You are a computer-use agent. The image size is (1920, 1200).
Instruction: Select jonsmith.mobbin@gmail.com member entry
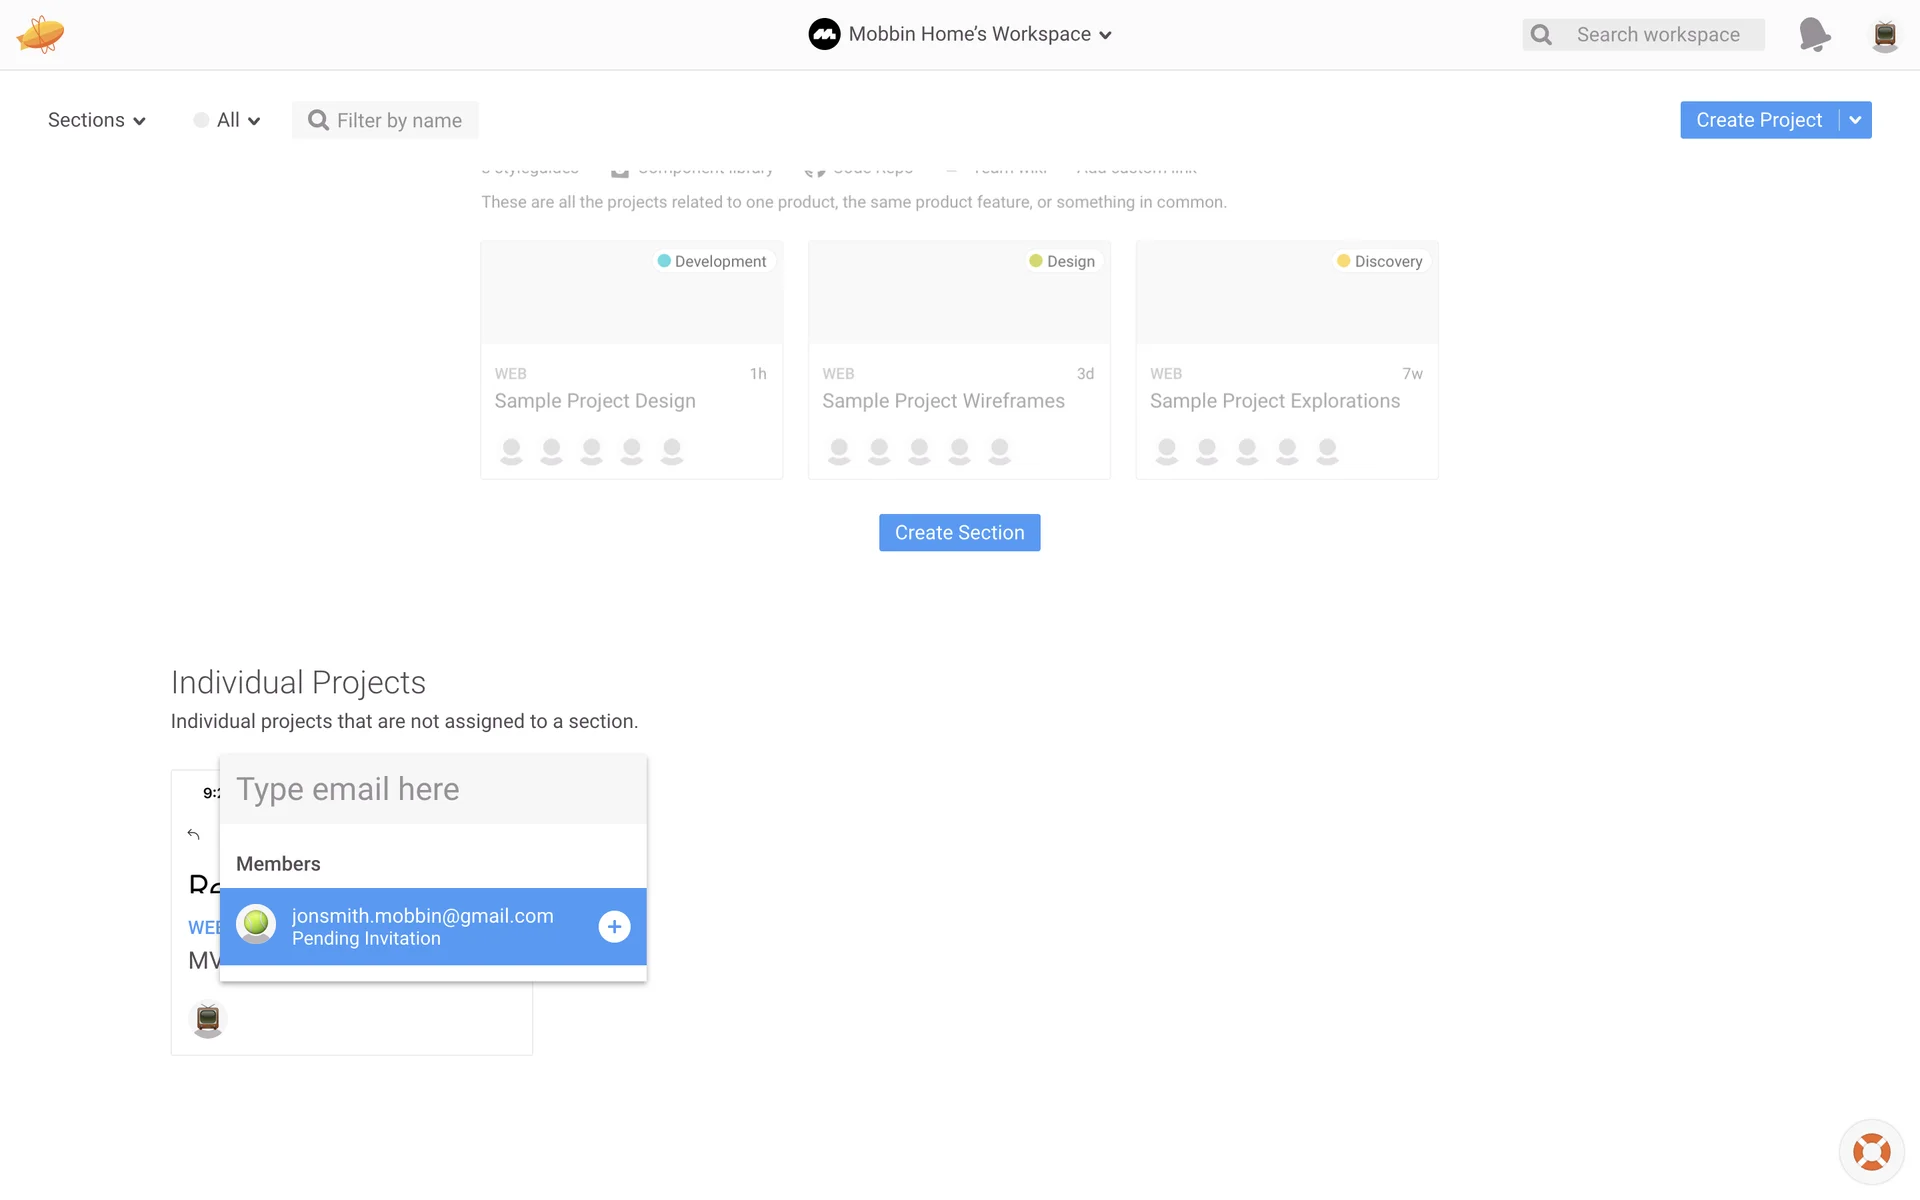[422, 926]
